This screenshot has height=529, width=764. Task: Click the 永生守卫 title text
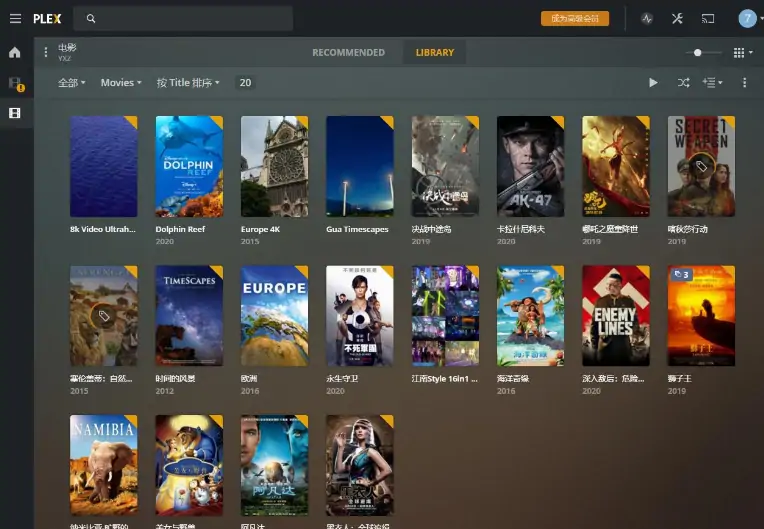[342, 378]
